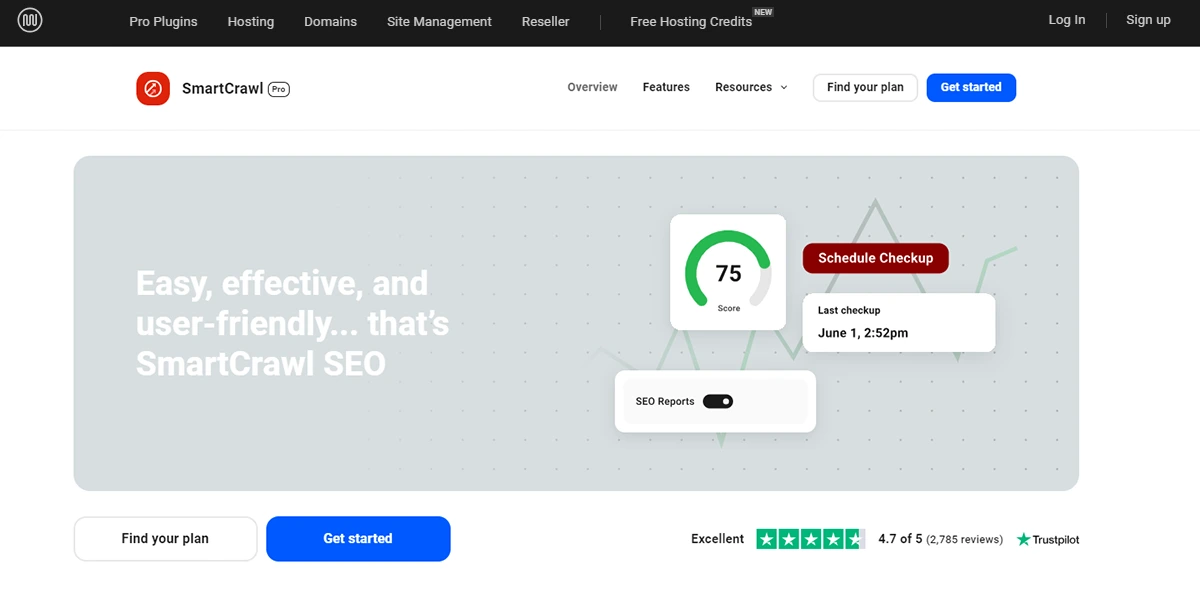Click the SmartCrawl product name text
Image resolution: width=1200 pixels, height=600 pixels.
[223, 88]
